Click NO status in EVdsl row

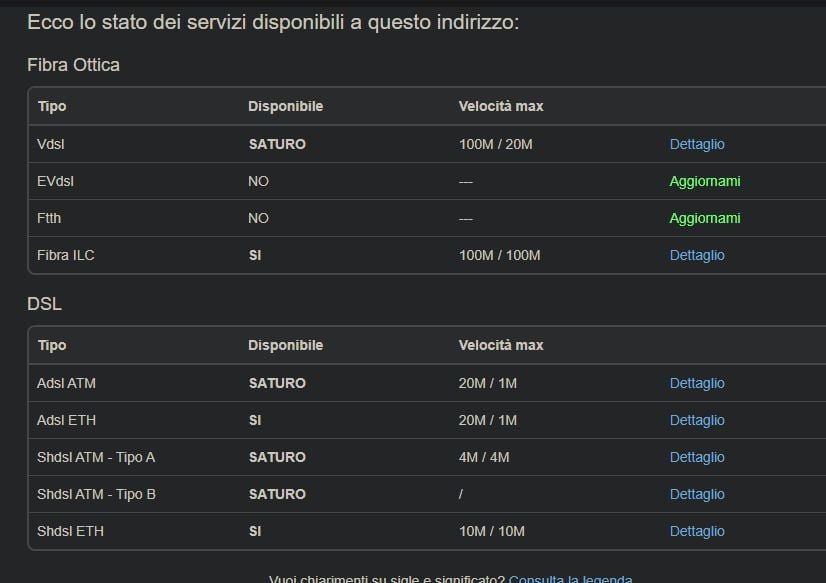point(258,181)
